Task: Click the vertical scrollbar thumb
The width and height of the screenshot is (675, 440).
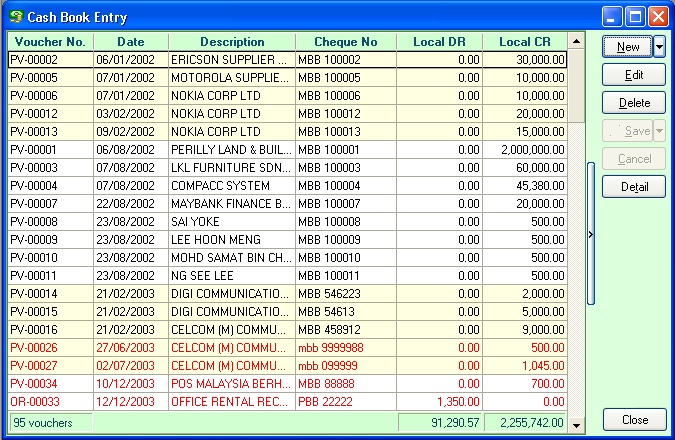Action: 576,86
